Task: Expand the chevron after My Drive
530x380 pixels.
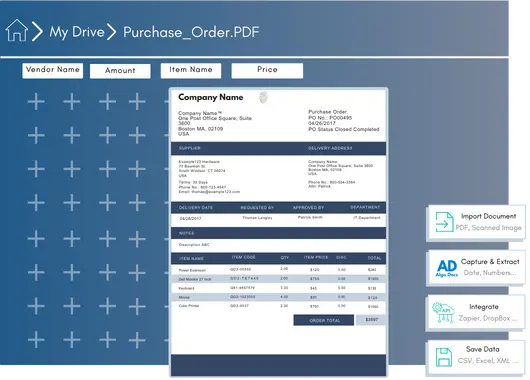Action: (x=112, y=32)
